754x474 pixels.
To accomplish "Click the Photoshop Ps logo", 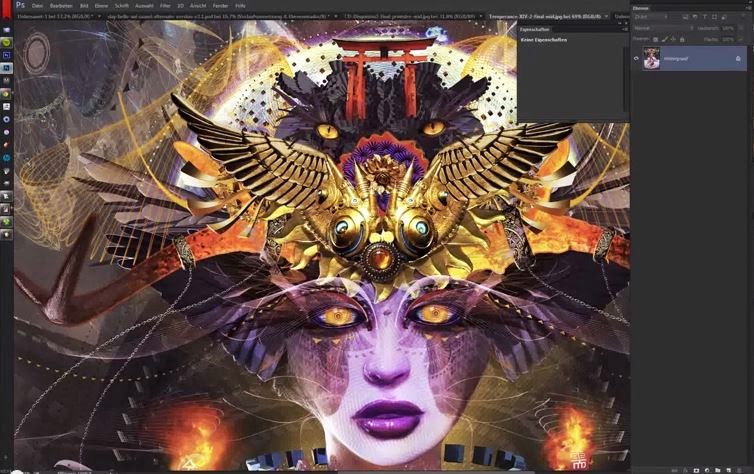I will tap(20, 5).
